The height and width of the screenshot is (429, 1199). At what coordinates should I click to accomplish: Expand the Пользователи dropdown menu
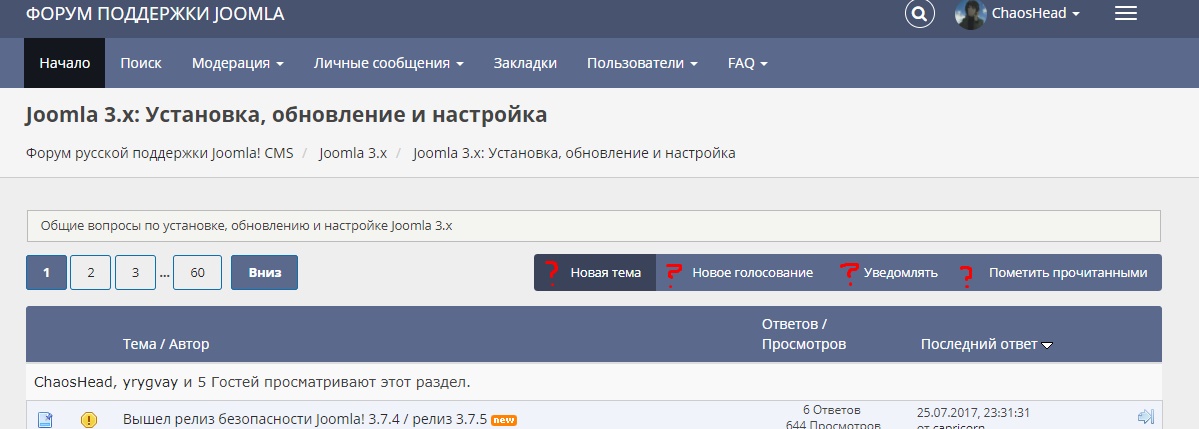pos(642,63)
